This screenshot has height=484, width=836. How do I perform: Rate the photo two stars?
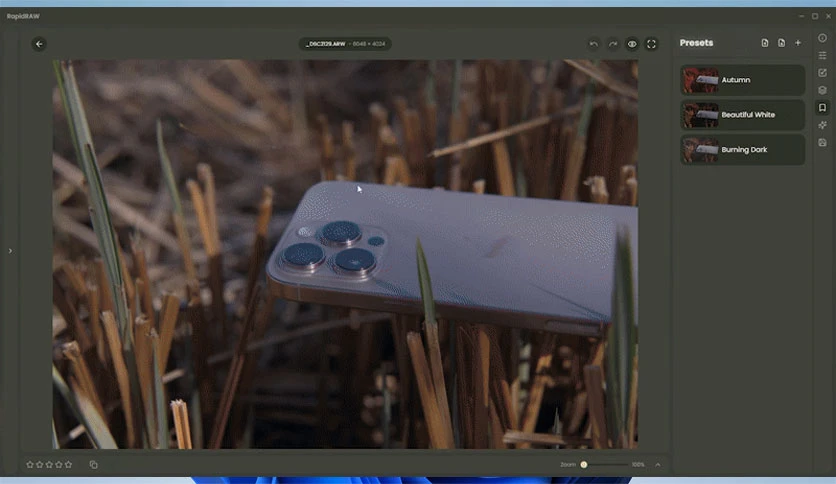39,465
